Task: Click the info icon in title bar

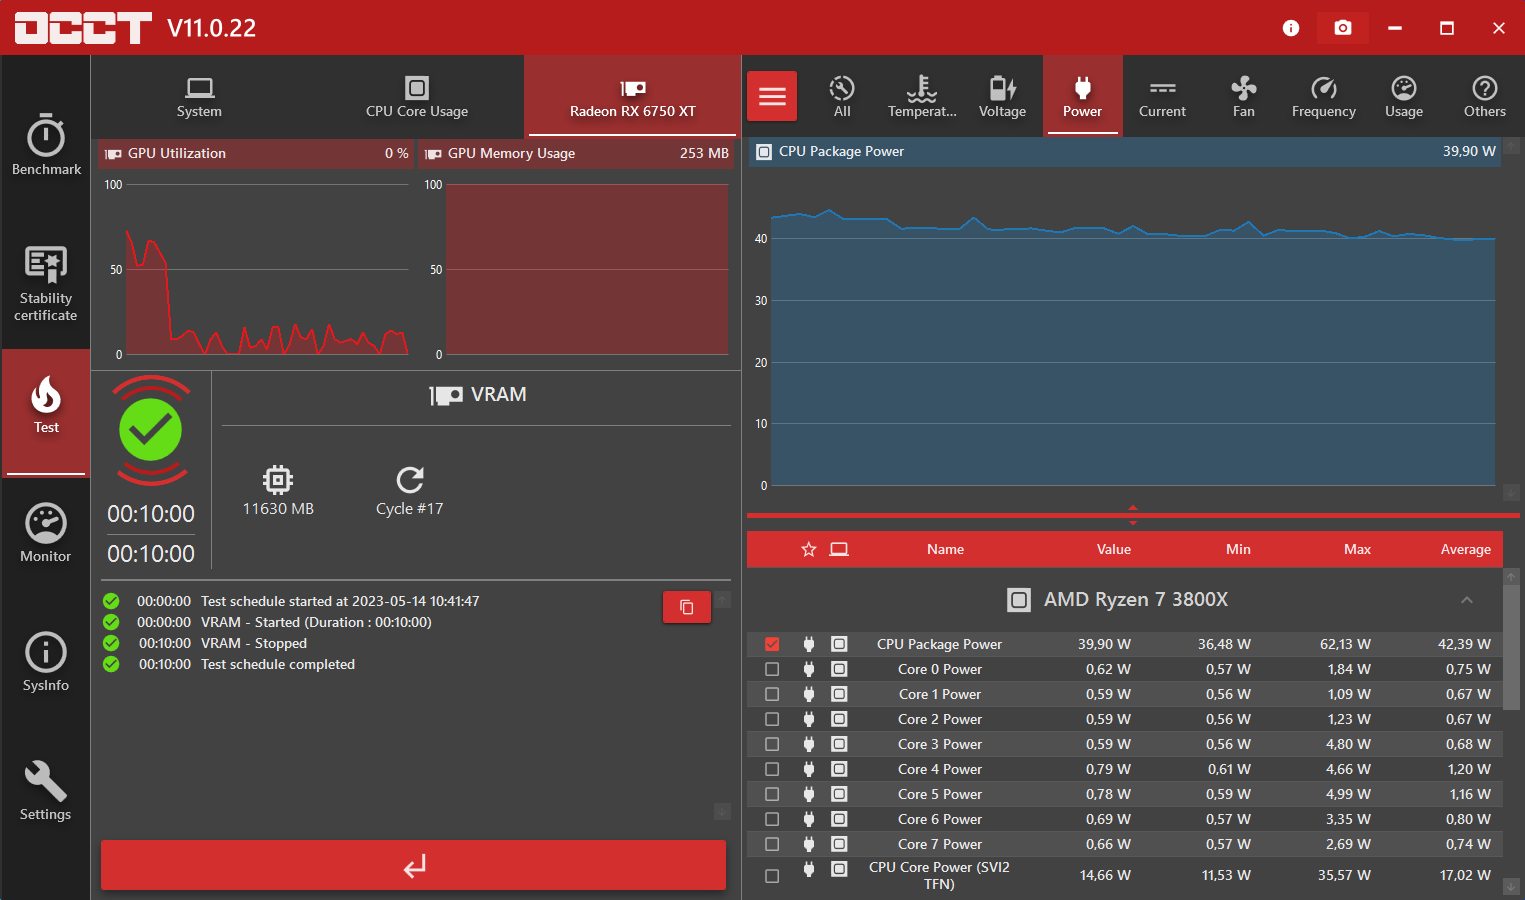Action: [1291, 28]
